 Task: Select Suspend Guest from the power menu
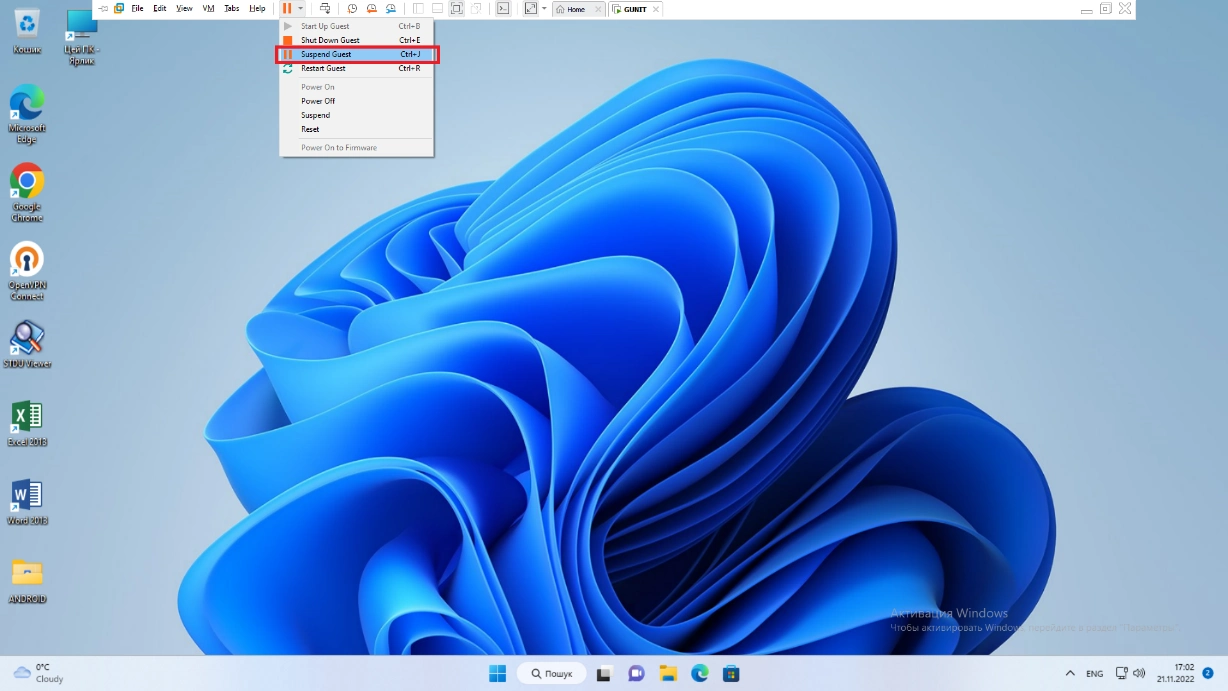[326, 54]
